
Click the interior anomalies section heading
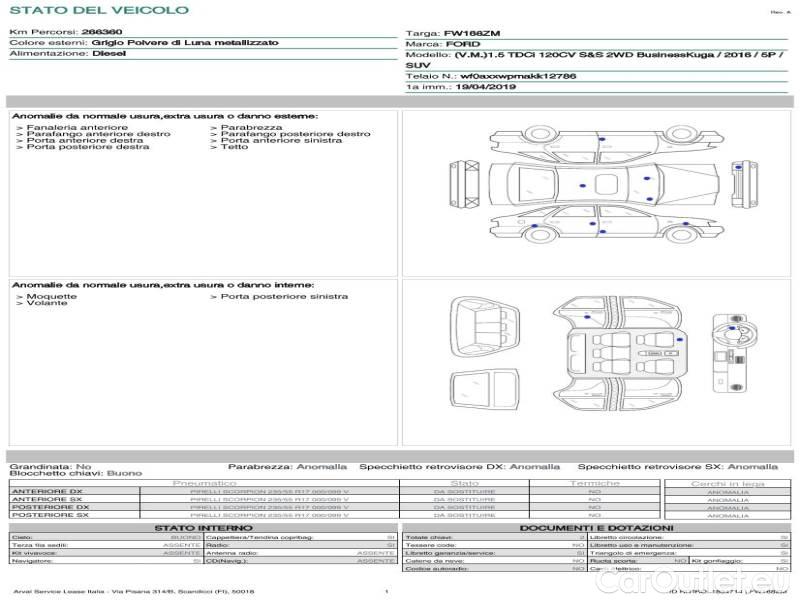163,285
